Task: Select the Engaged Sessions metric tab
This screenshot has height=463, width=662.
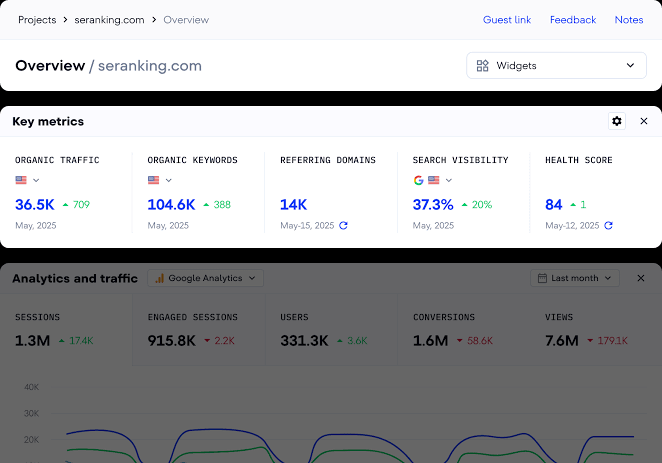Action: 198,330
